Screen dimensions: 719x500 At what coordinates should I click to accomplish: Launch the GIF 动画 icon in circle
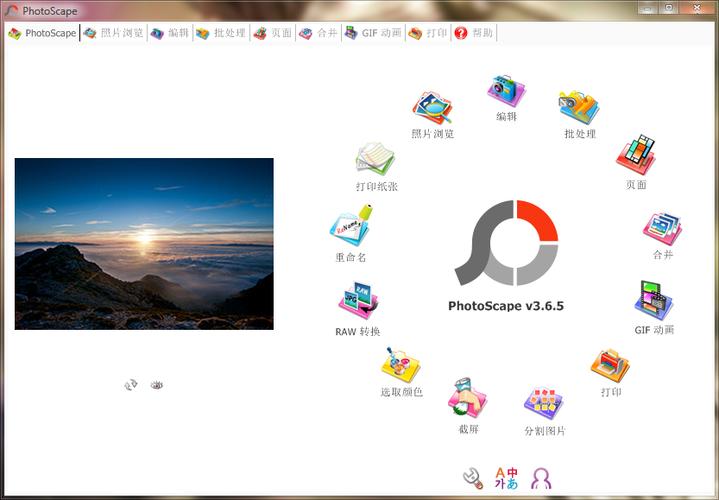coord(654,301)
